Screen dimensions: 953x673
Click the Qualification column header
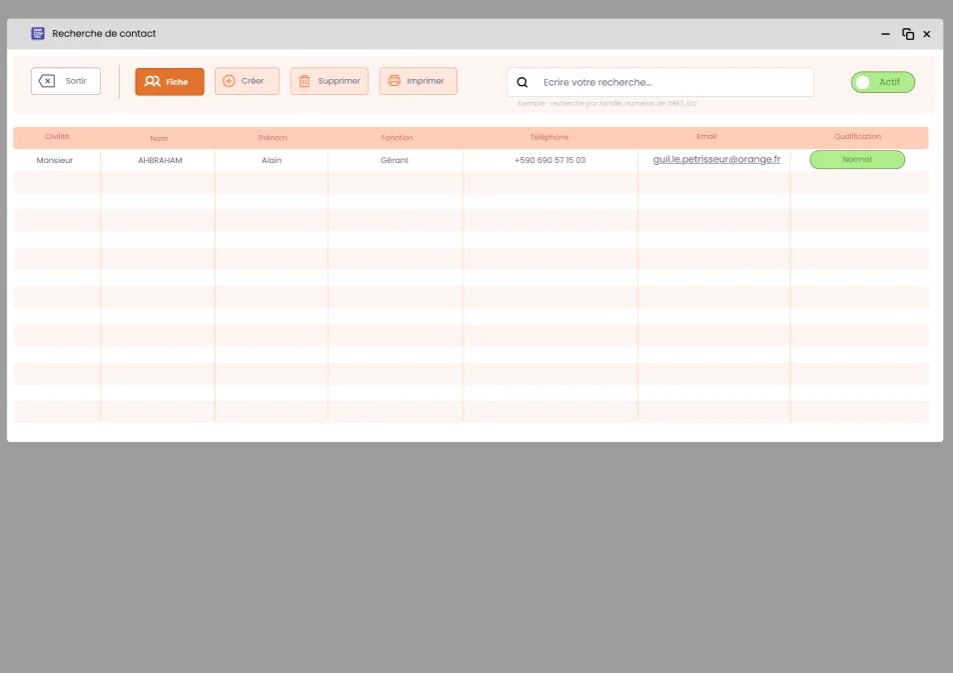(857, 137)
